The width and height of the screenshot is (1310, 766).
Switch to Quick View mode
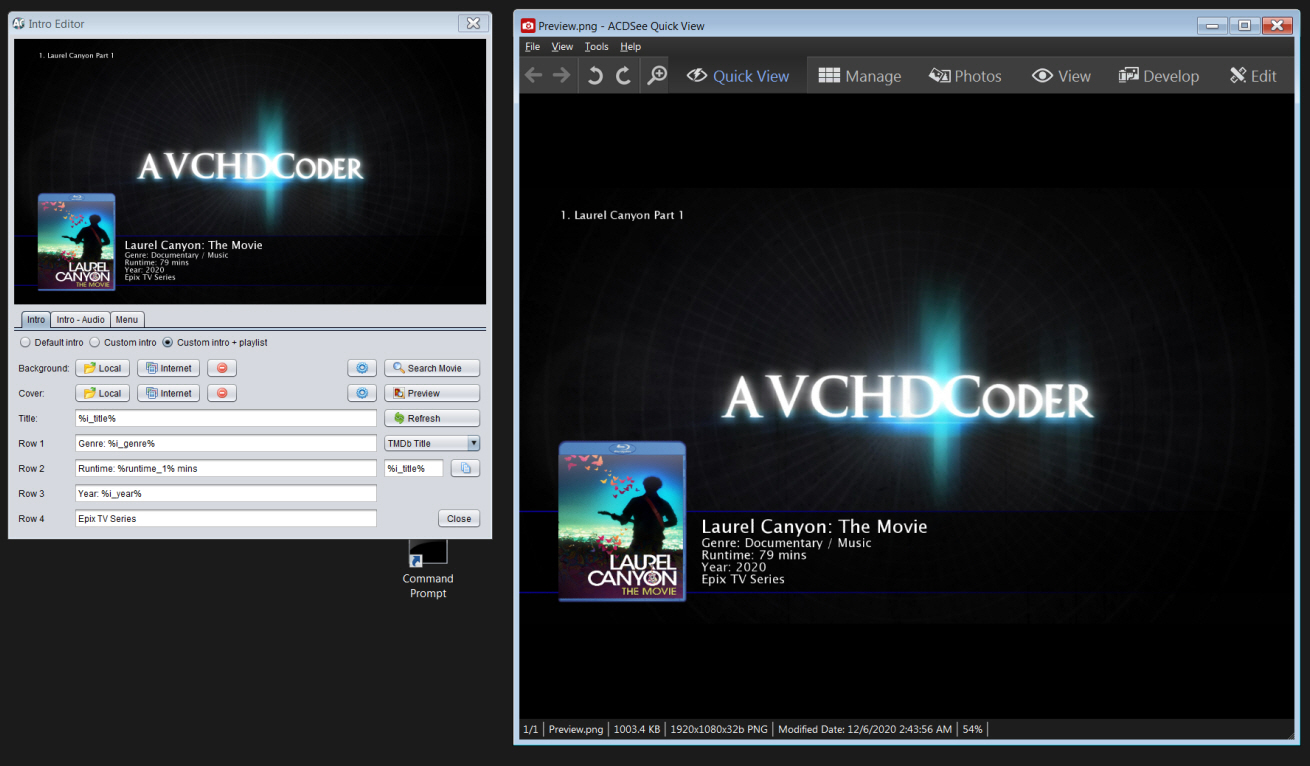click(738, 76)
